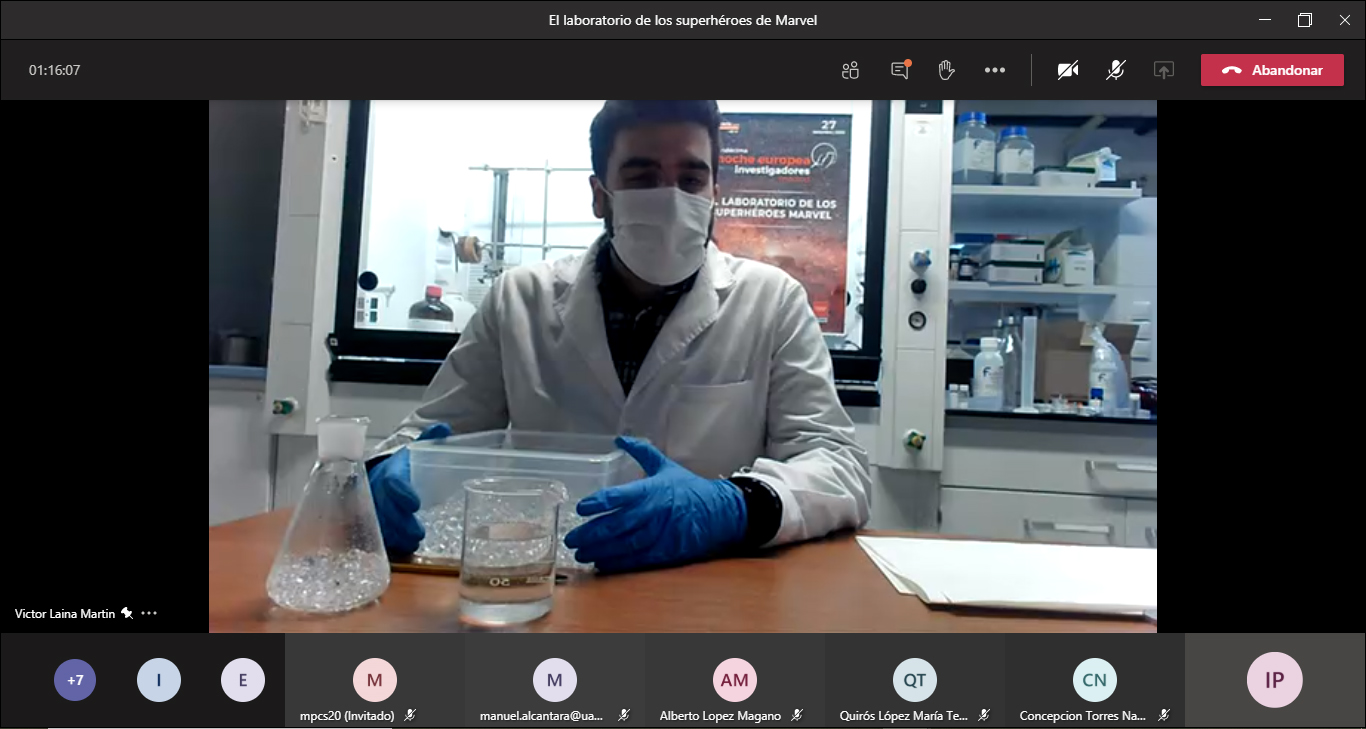Select the Quirós López María participant tile
Image resolution: width=1366 pixels, height=729 pixels.
click(x=914, y=681)
